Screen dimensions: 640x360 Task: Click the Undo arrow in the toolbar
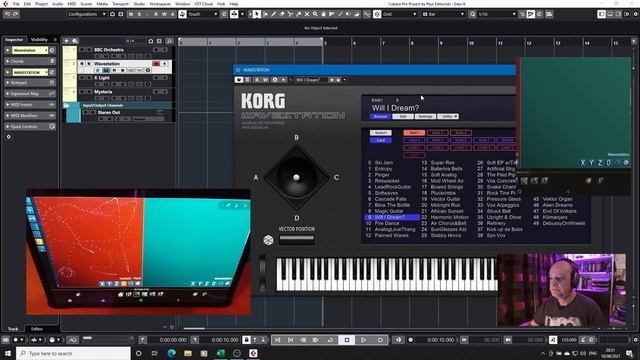pyautogui.click(x=7, y=14)
